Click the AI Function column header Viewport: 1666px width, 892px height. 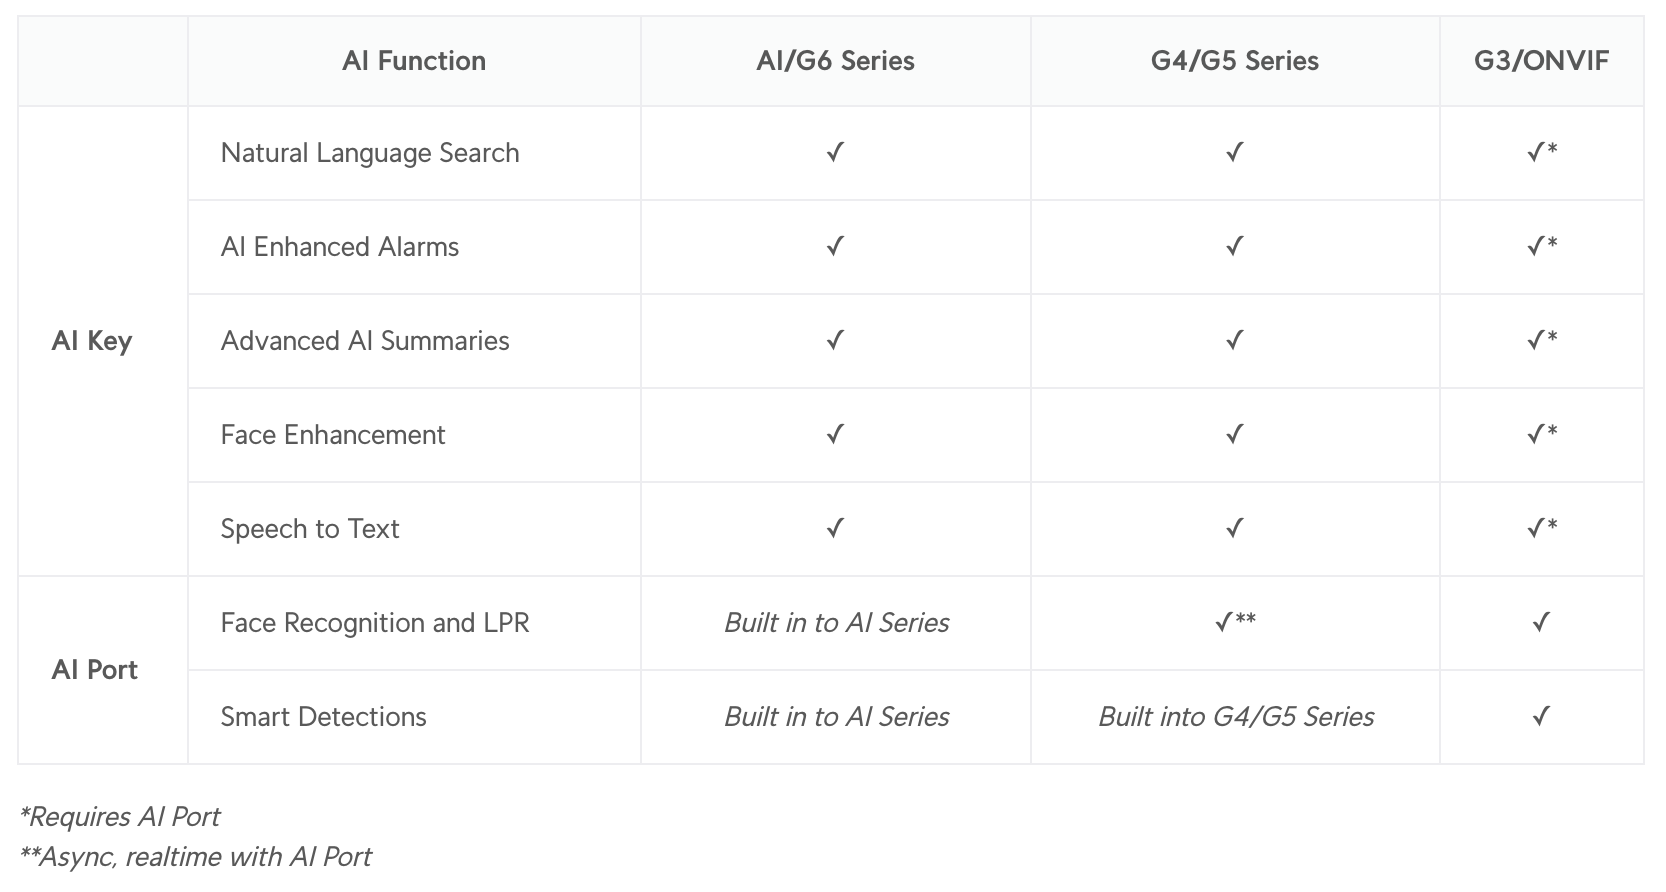tap(414, 61)
